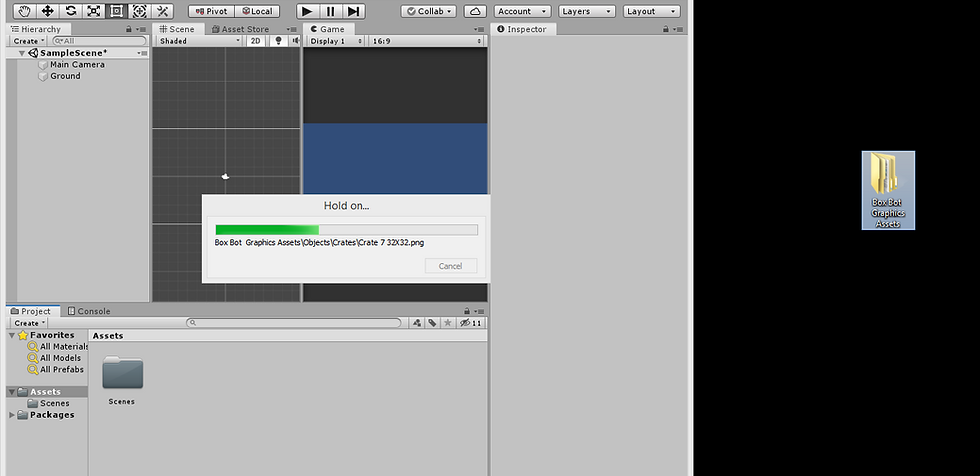Step forward one frame
The width and height of the screenshot is (980, 476).
(354, 11)
